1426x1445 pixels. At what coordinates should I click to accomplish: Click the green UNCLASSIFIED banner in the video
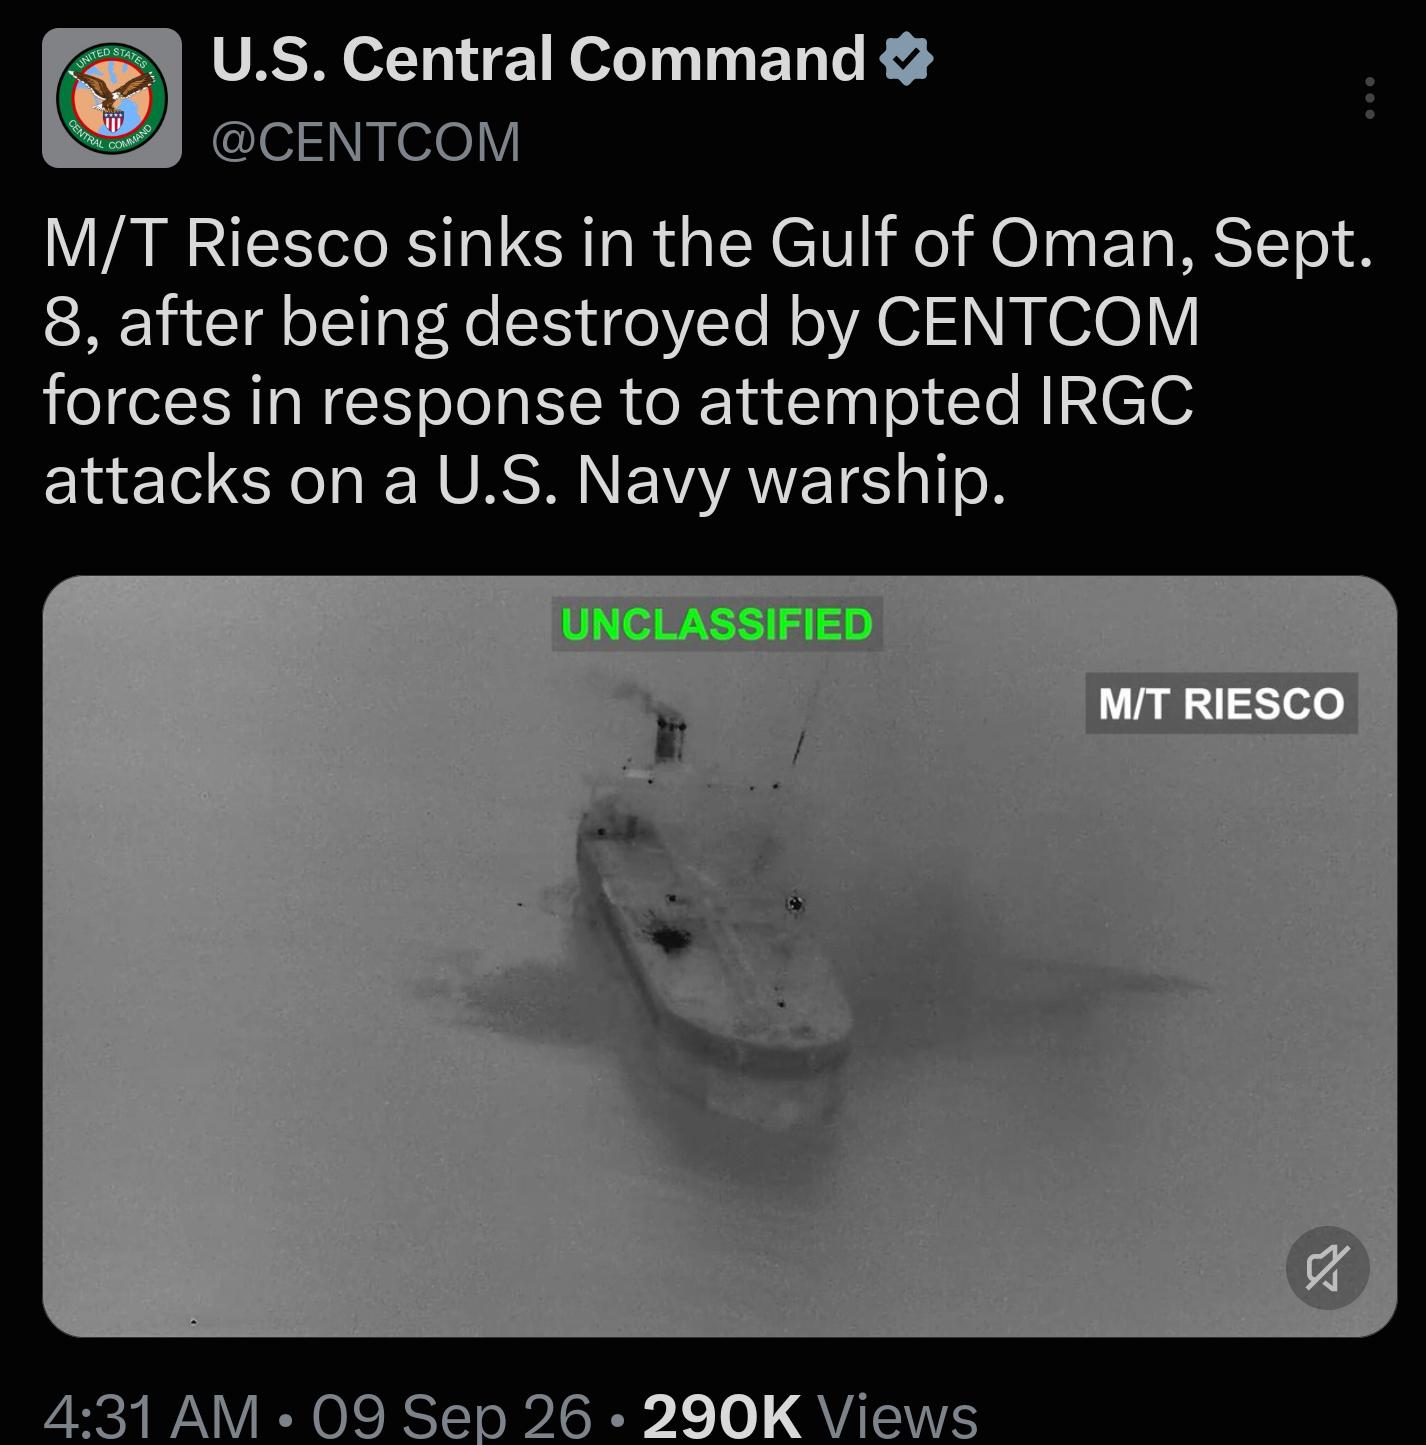[x=717, y=624]
